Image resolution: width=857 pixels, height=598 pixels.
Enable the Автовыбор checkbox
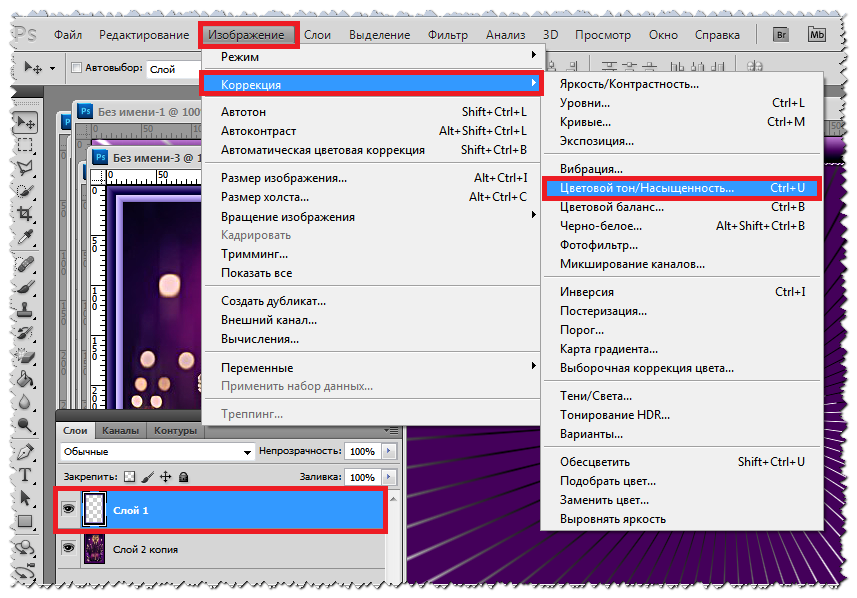tap(77, 68)
